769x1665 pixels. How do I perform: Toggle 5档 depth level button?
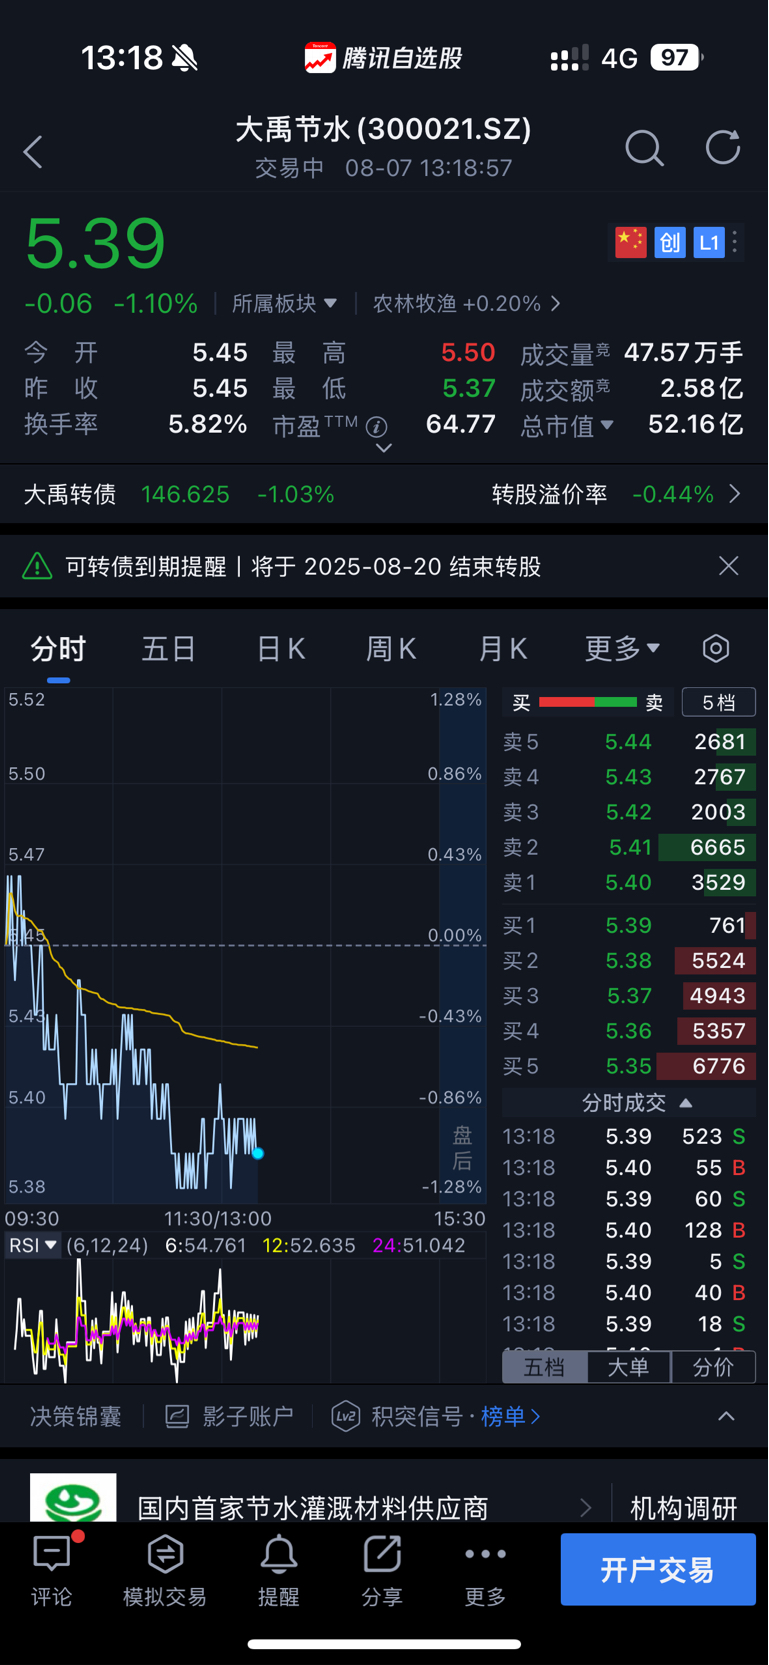[x=718, y=702]
